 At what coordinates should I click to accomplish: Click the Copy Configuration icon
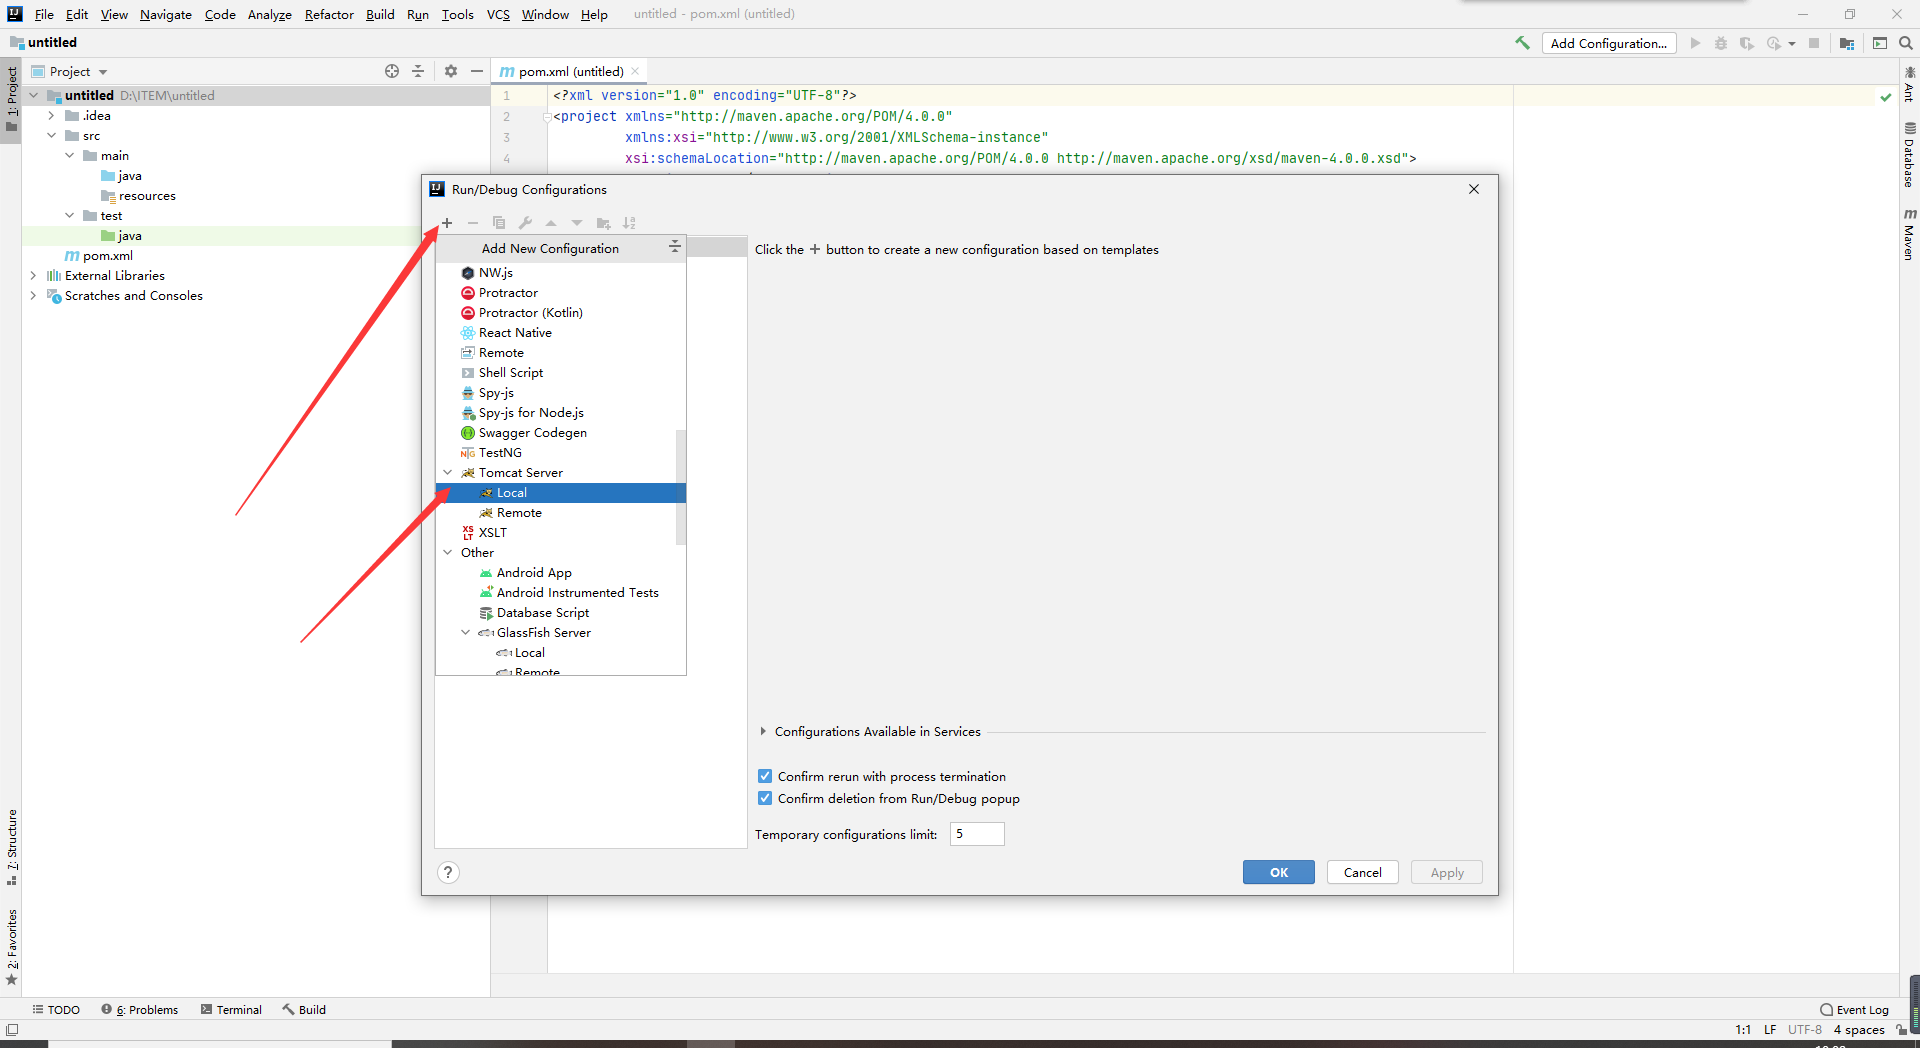[x=499, y=223]
